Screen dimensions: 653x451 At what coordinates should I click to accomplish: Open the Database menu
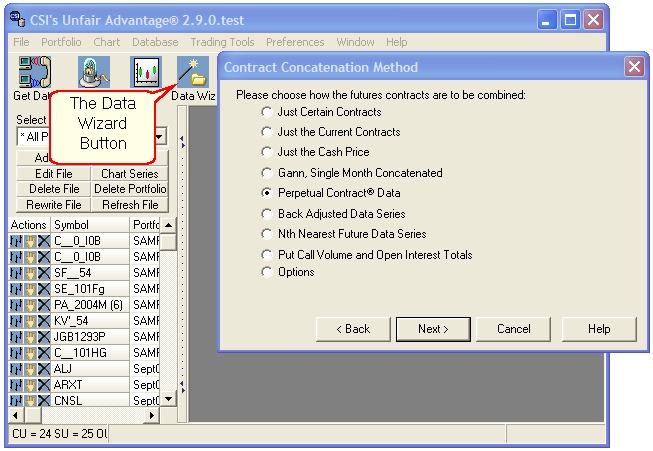[155, 42]
